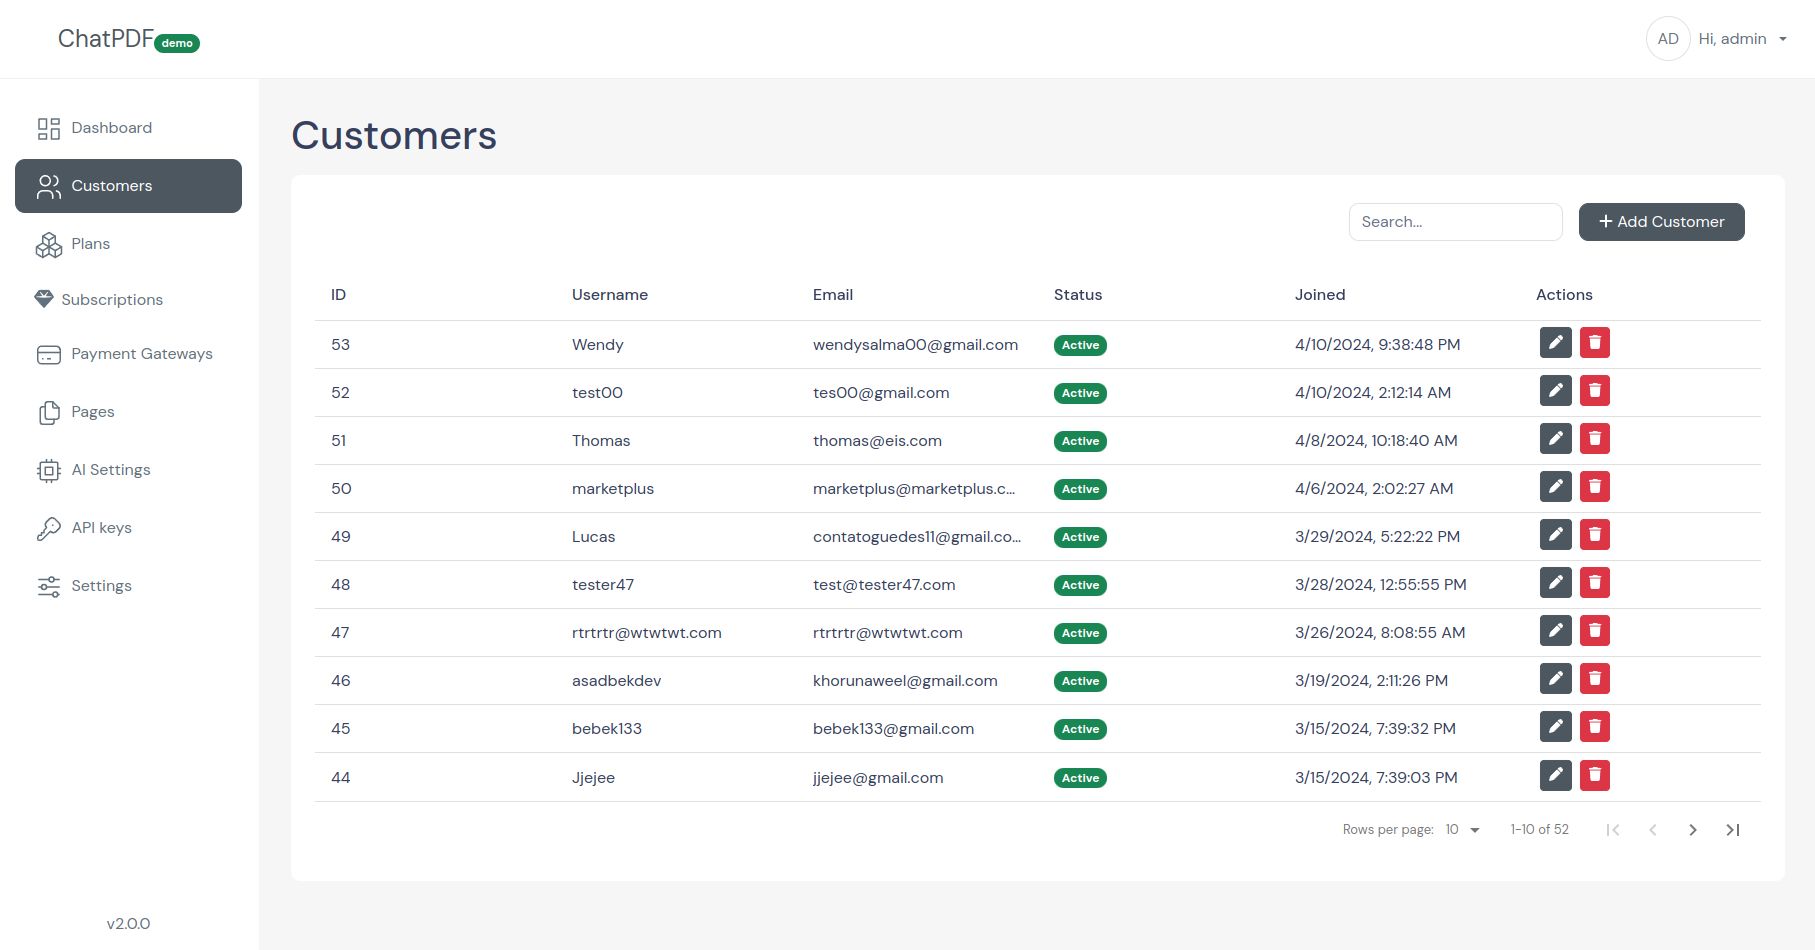The height and width of the screenshot is (950, 1815).
Task: Click the v2.0.0 version label
Action: pos(128,924)
